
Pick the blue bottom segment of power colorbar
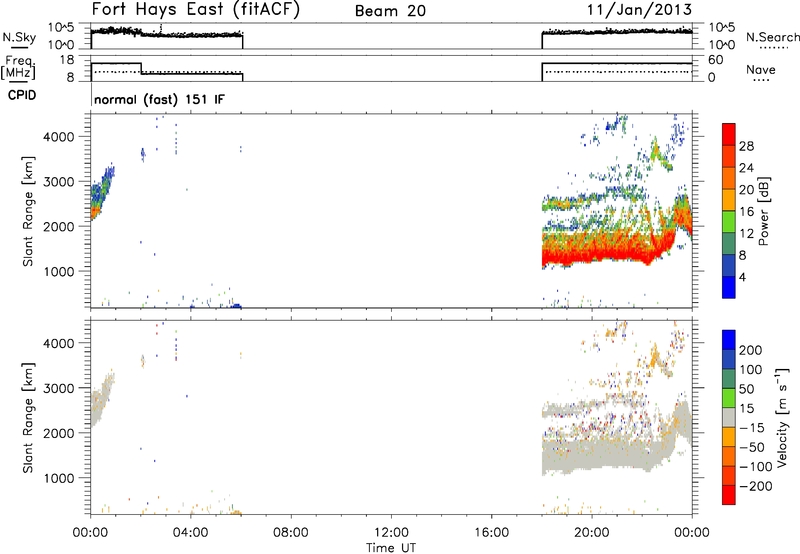pos(729,287)
